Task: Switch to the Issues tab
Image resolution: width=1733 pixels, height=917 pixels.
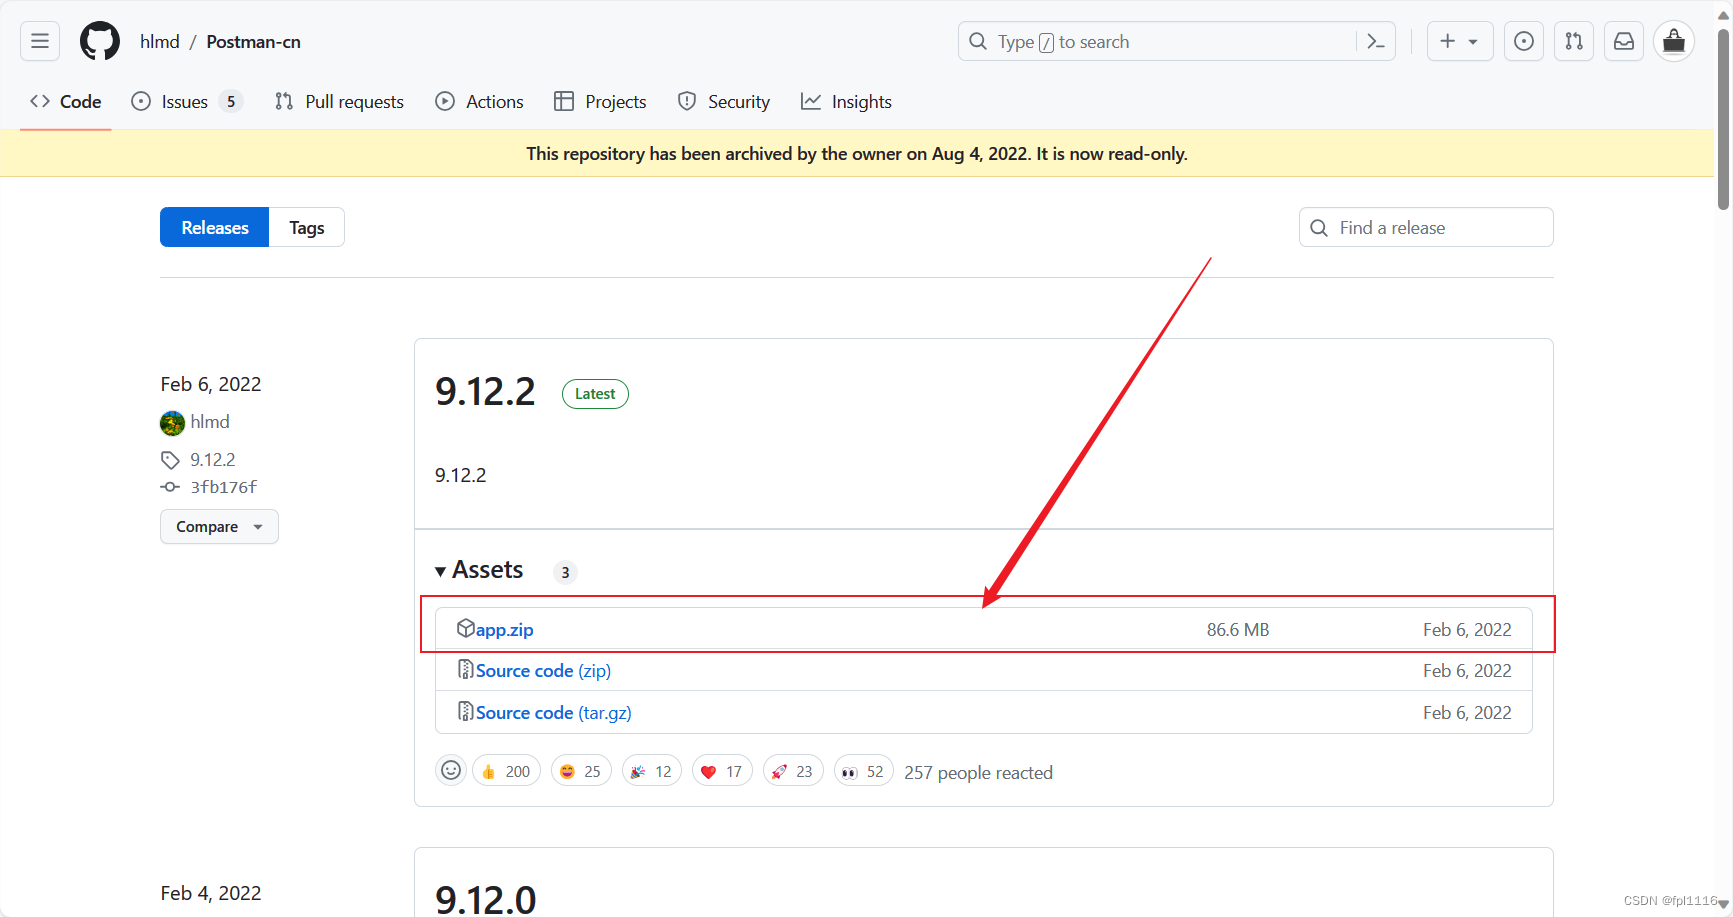Action: [x=187, y=101]
